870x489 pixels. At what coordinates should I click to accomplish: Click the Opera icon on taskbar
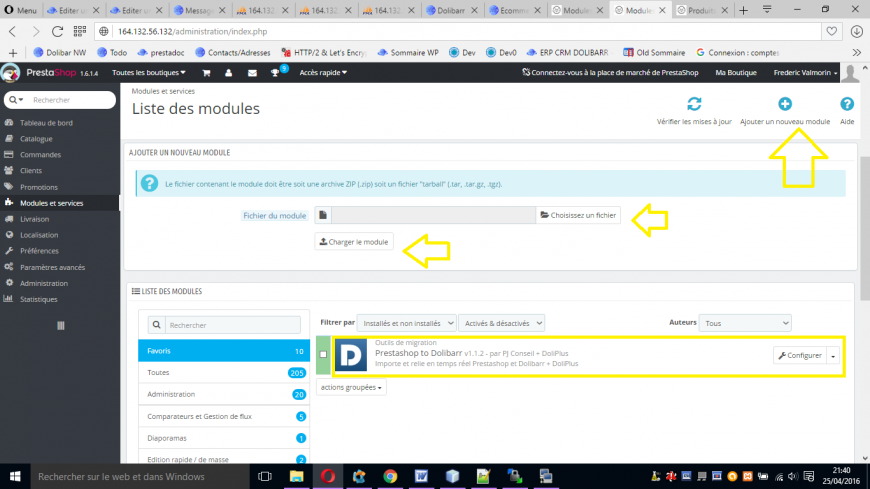pyautogui.click(x=327, y=476)
